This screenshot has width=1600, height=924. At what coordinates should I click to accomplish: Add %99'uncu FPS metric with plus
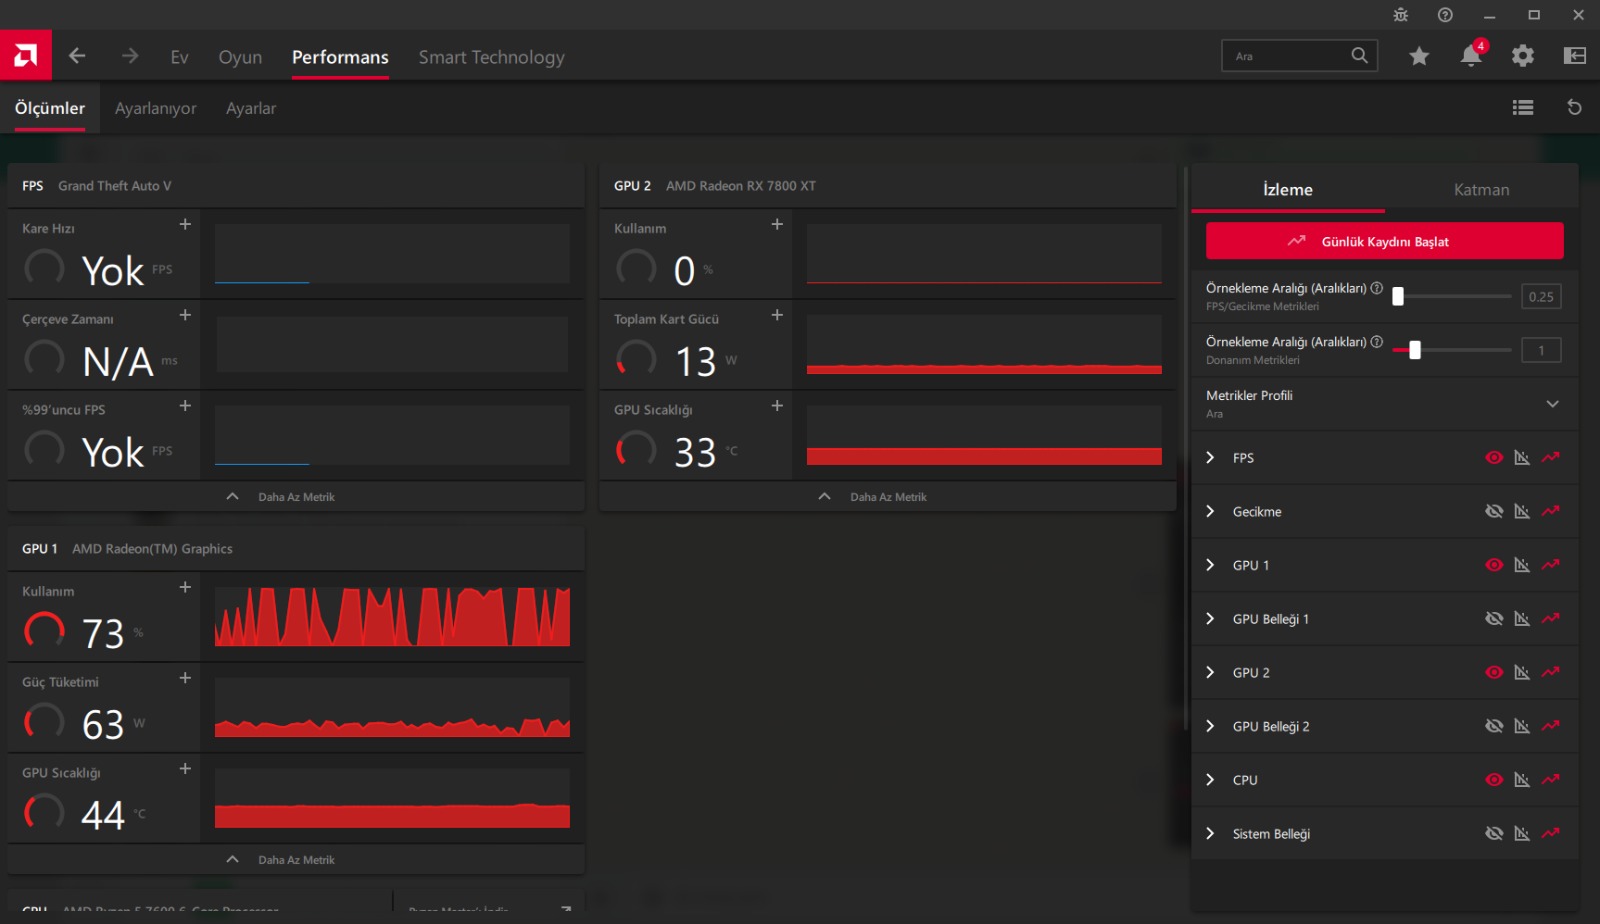click(x=185, y=406)
